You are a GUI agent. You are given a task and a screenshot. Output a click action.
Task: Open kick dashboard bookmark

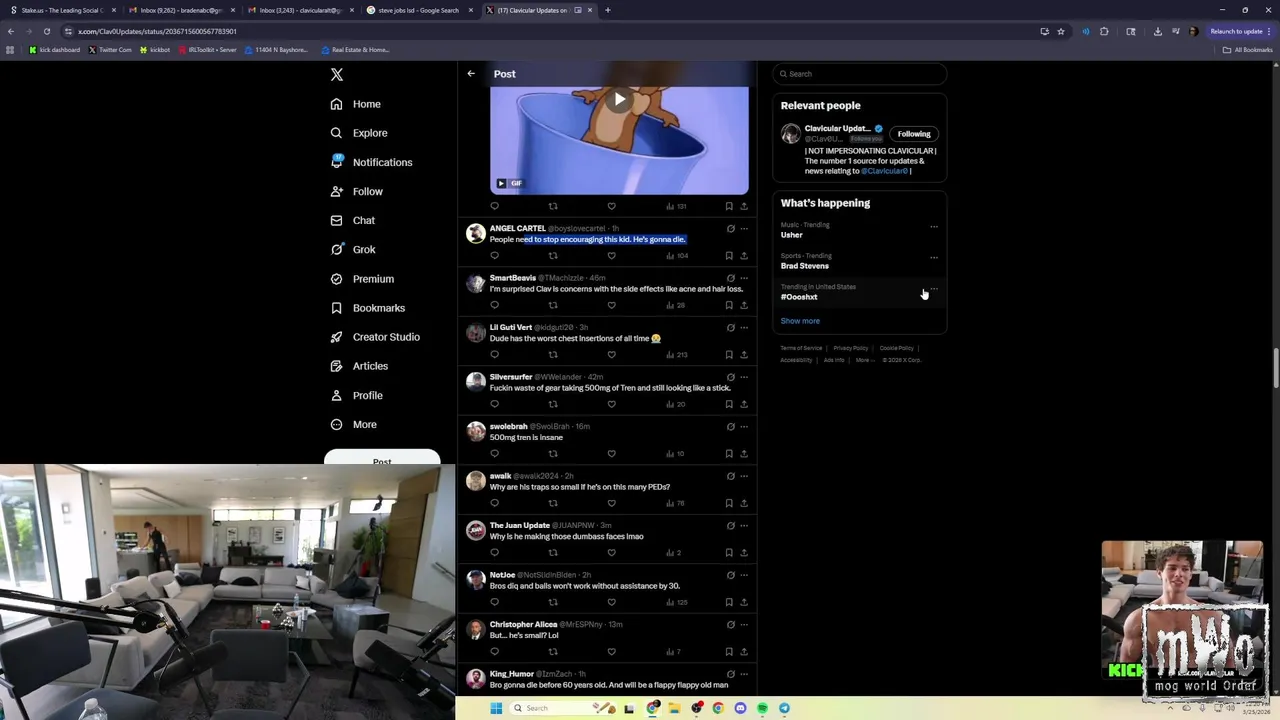55,50
